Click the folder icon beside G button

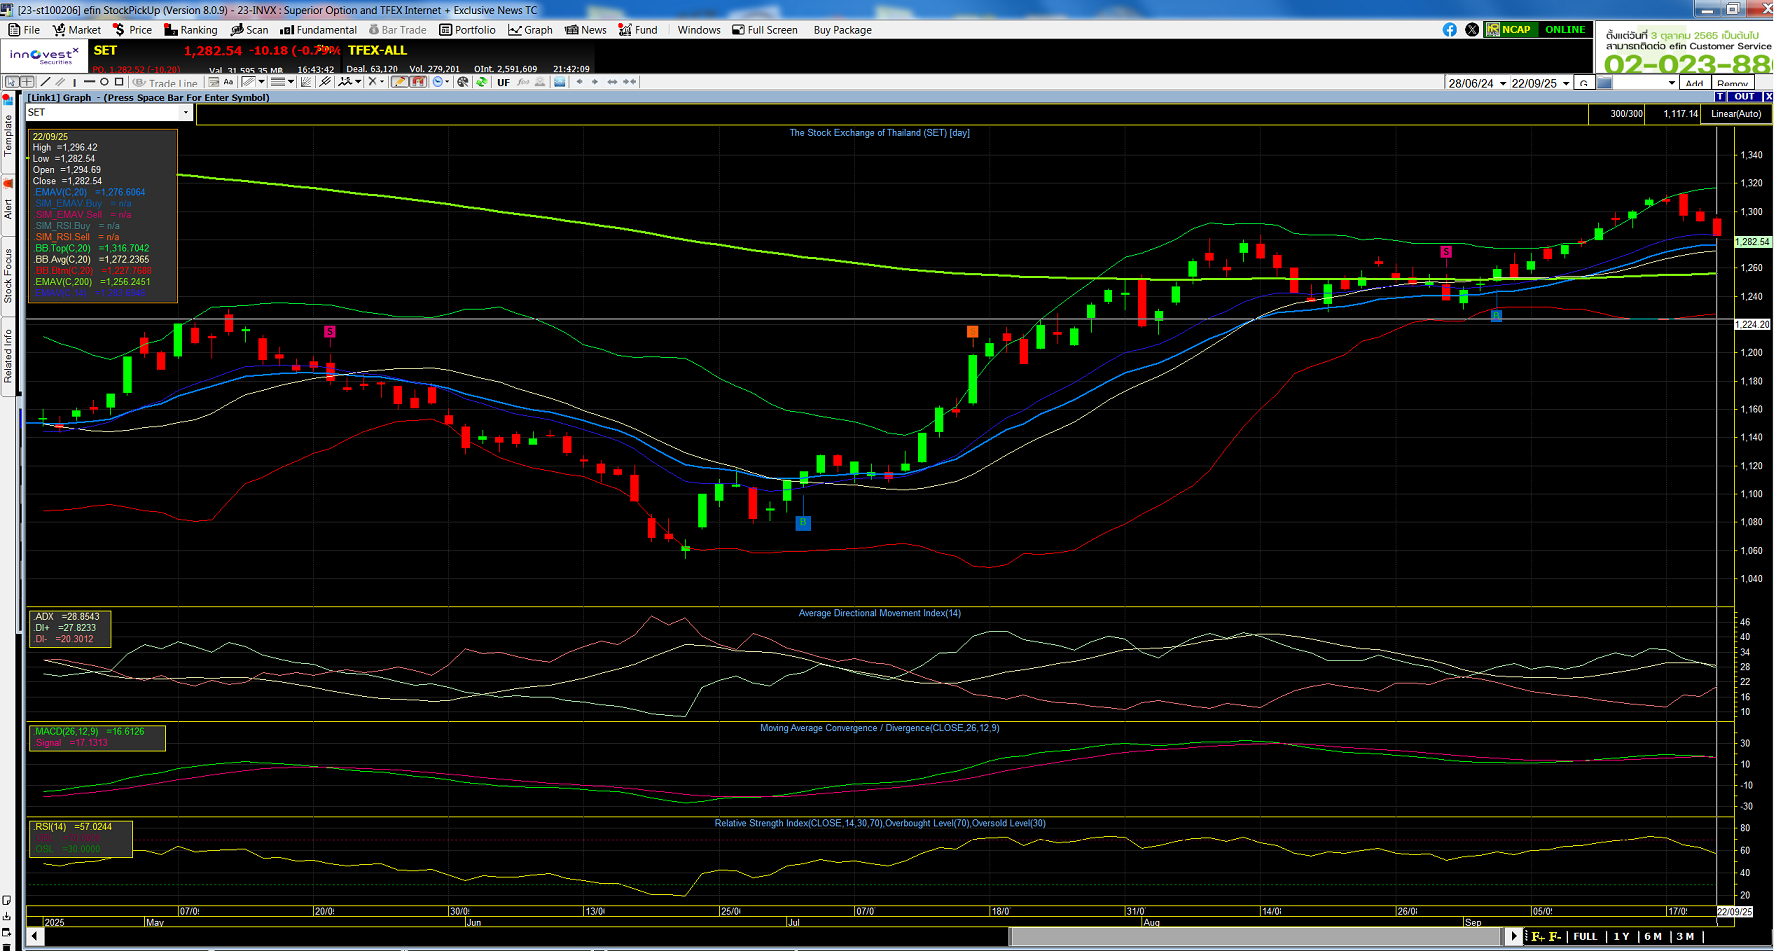pos(1604,83)
